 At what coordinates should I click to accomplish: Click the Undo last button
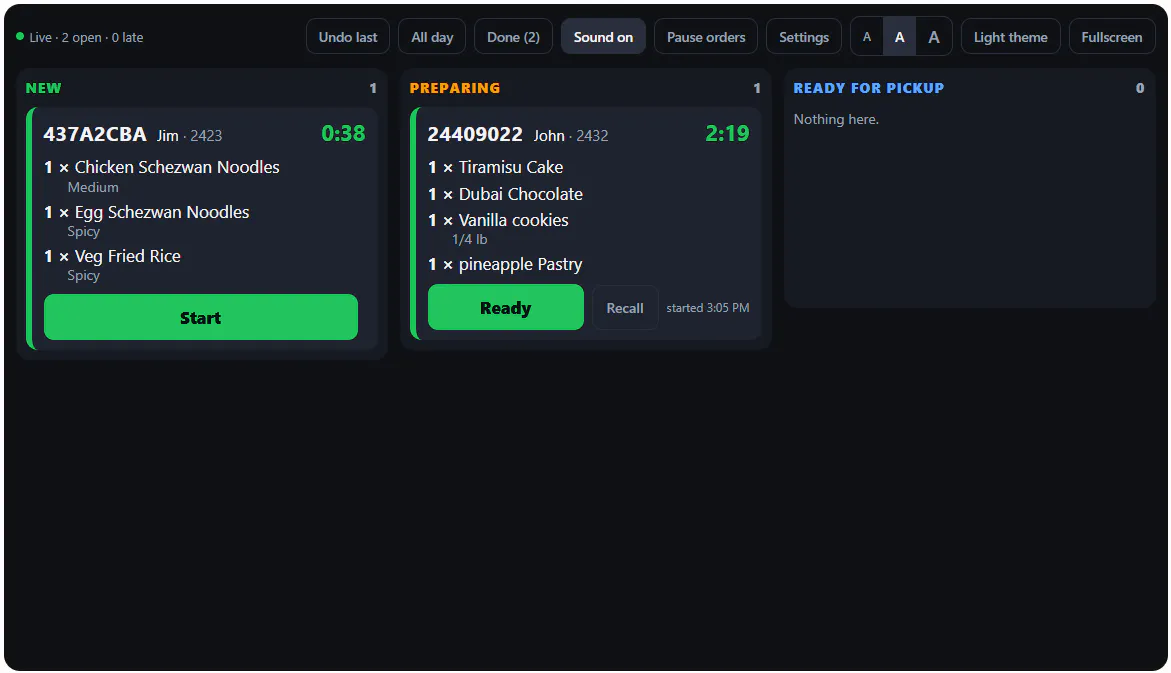(x=347, y=37)
